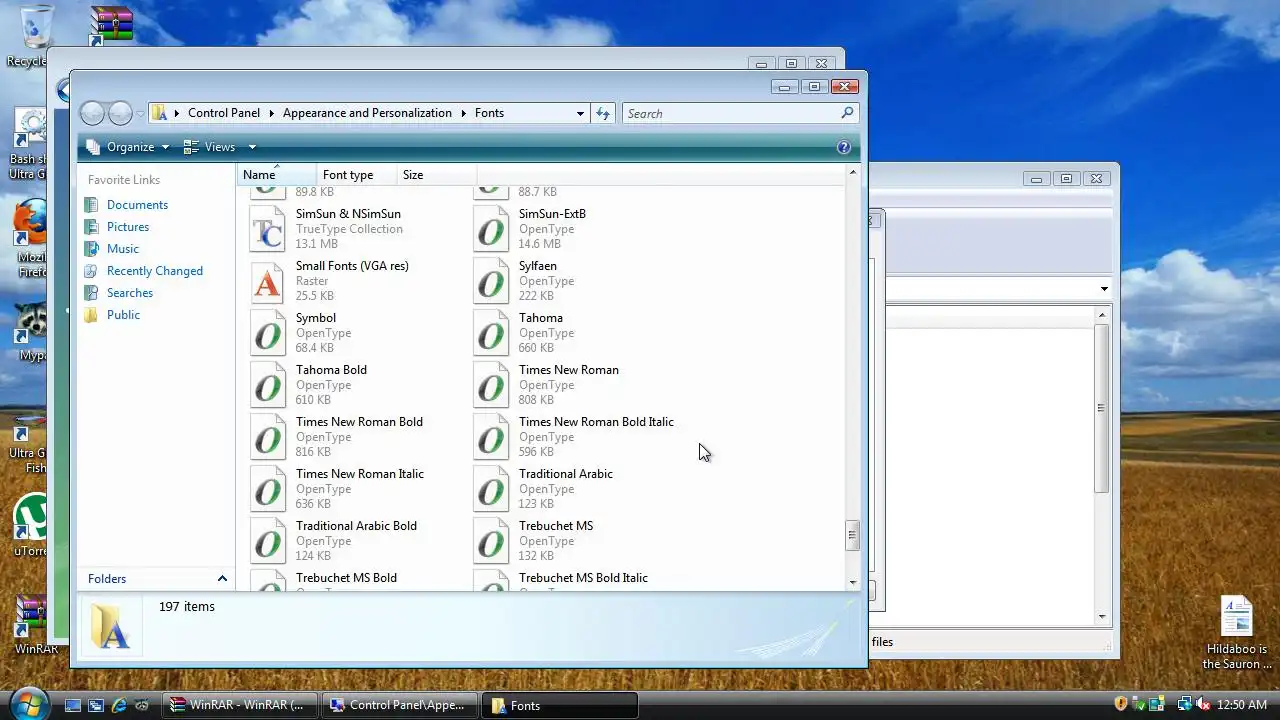
Task: Switch to WinRAR taskbar button
Action: [x=240, y=705]
